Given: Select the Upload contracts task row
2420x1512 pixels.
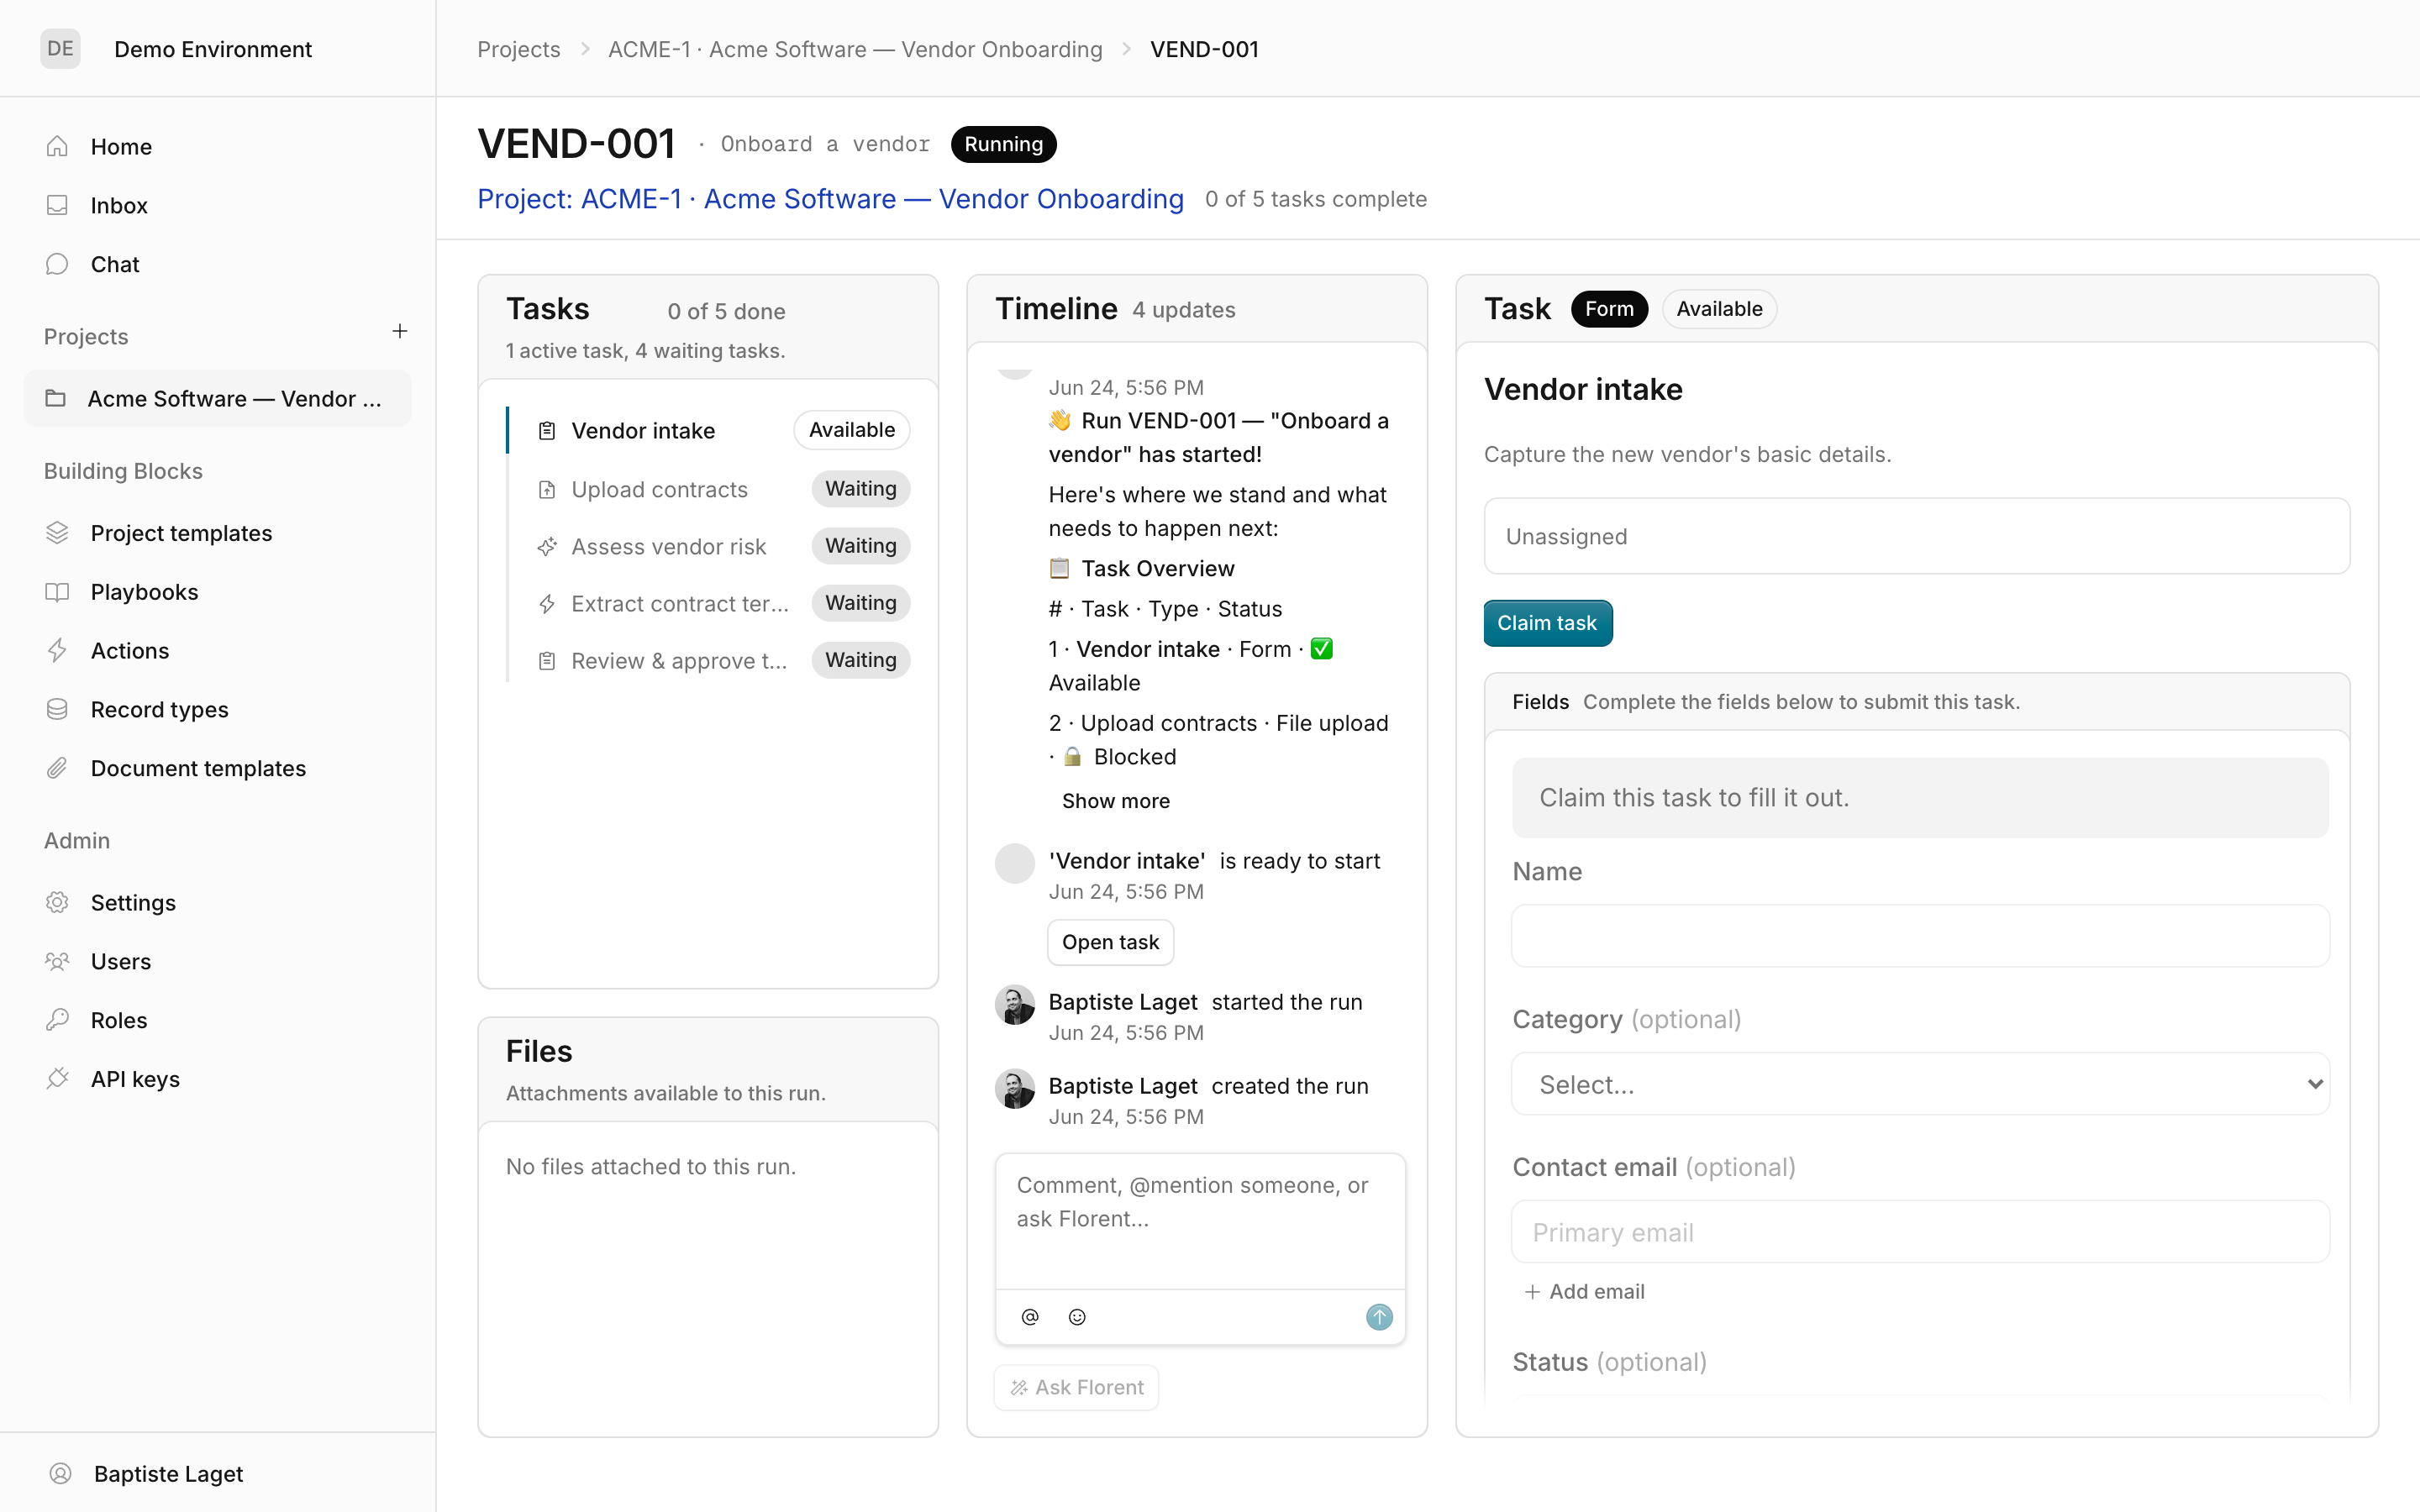Looking at the screenshot, I should [x=709, y=489].
